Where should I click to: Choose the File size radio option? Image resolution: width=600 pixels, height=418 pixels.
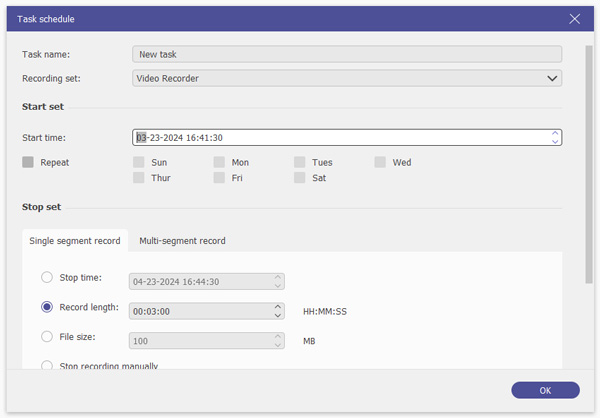coord(47,338)
